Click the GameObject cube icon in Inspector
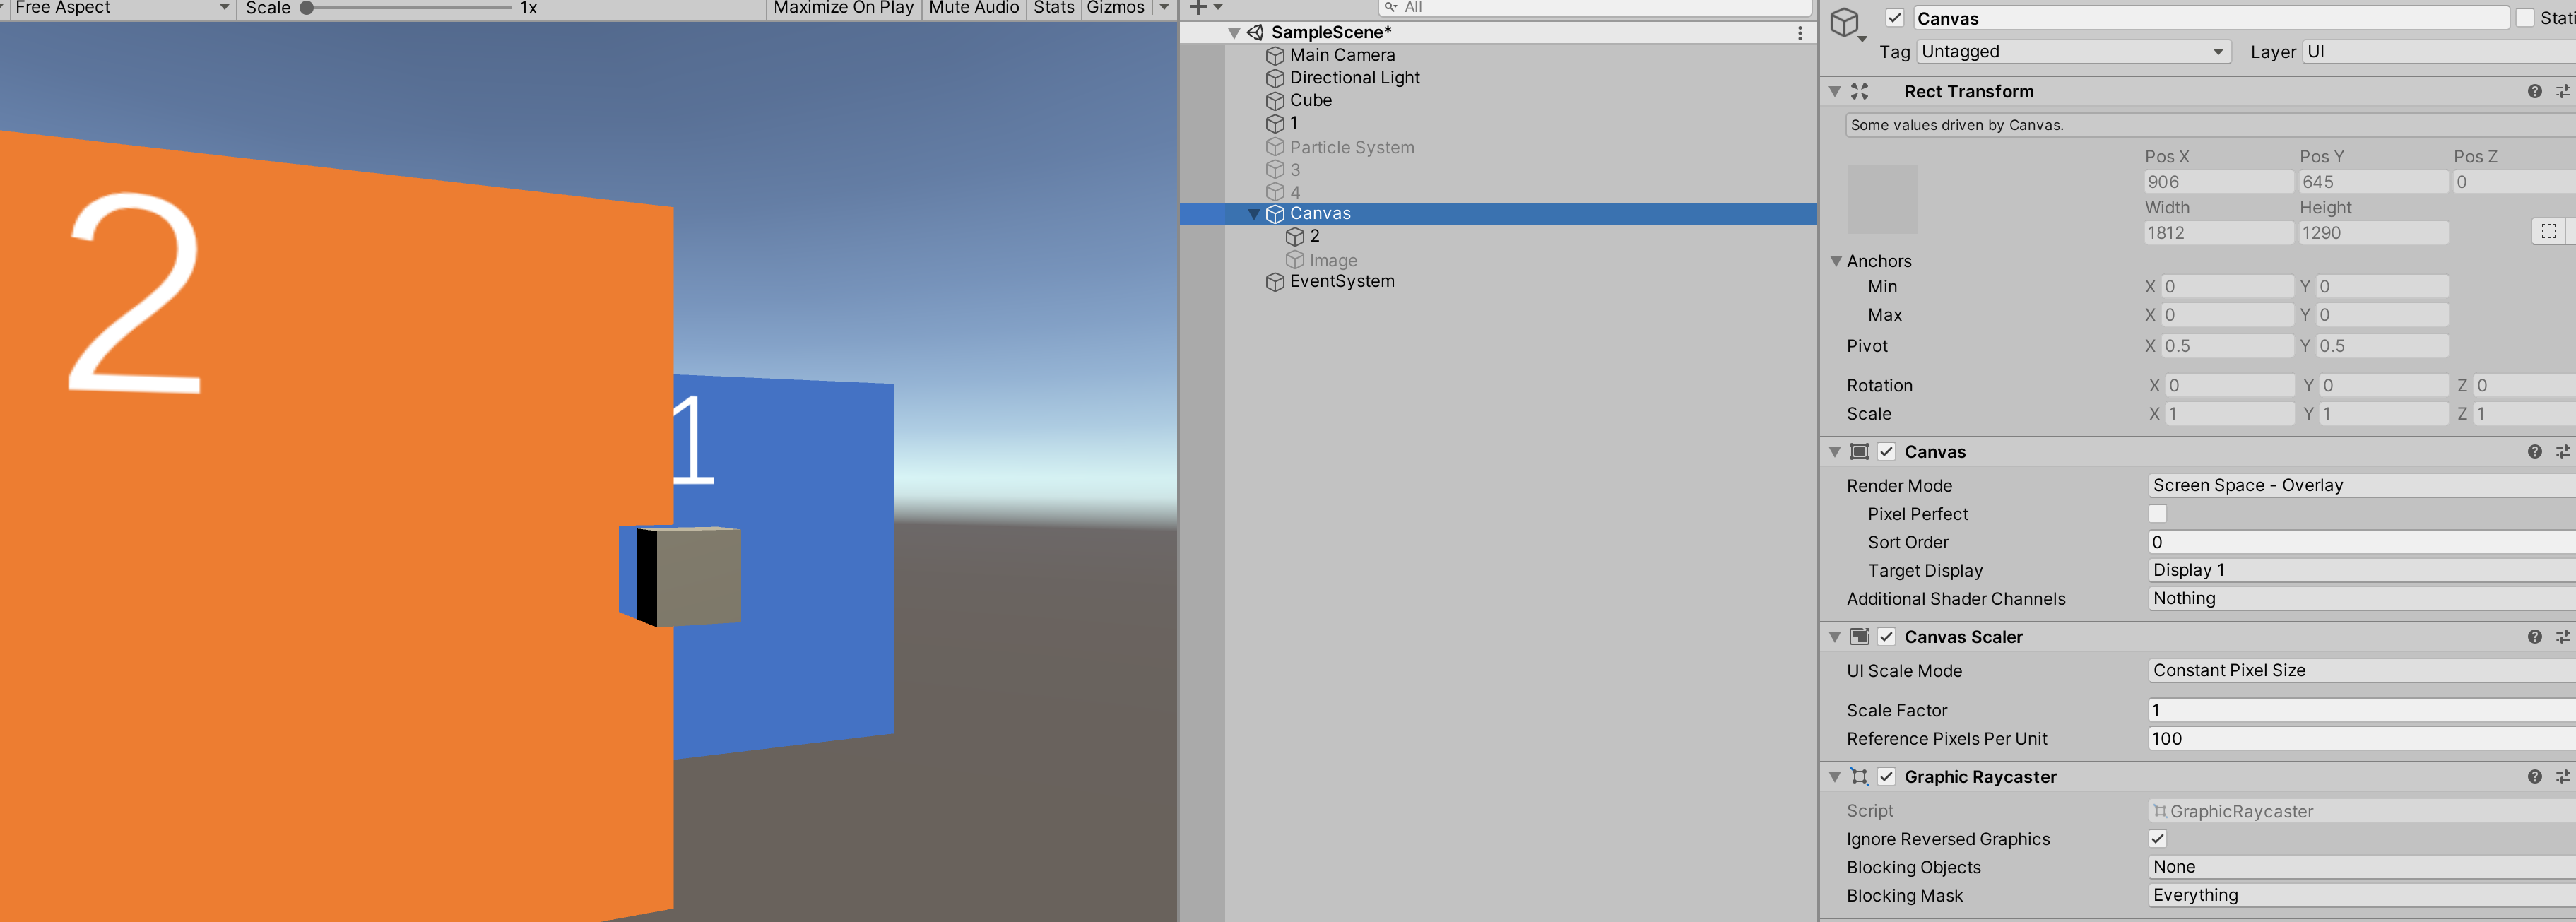2576x922 pixels. point(1845,22)
